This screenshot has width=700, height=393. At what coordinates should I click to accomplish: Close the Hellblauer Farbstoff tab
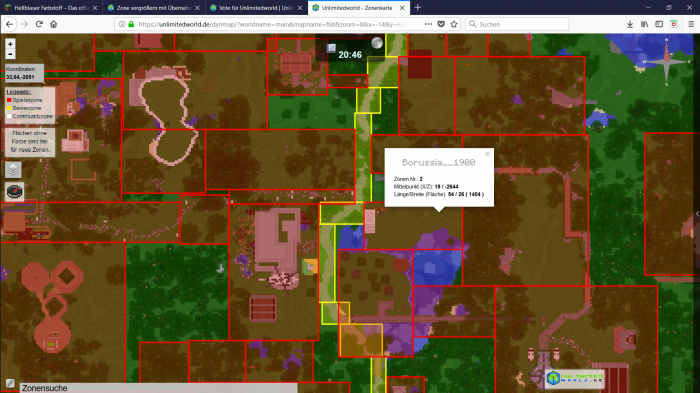click(x=95, y=8)
